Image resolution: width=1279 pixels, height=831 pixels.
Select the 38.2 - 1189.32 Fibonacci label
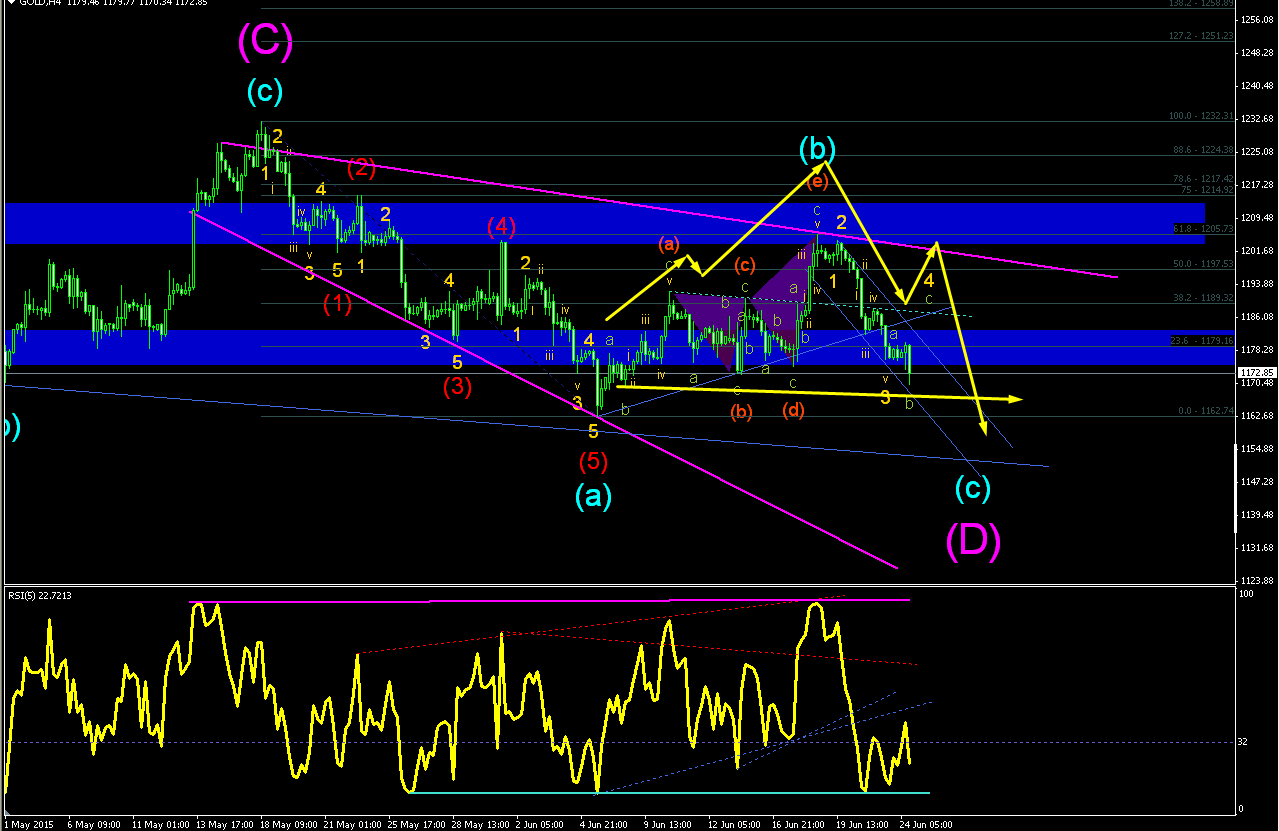[x=1203, y=298]
